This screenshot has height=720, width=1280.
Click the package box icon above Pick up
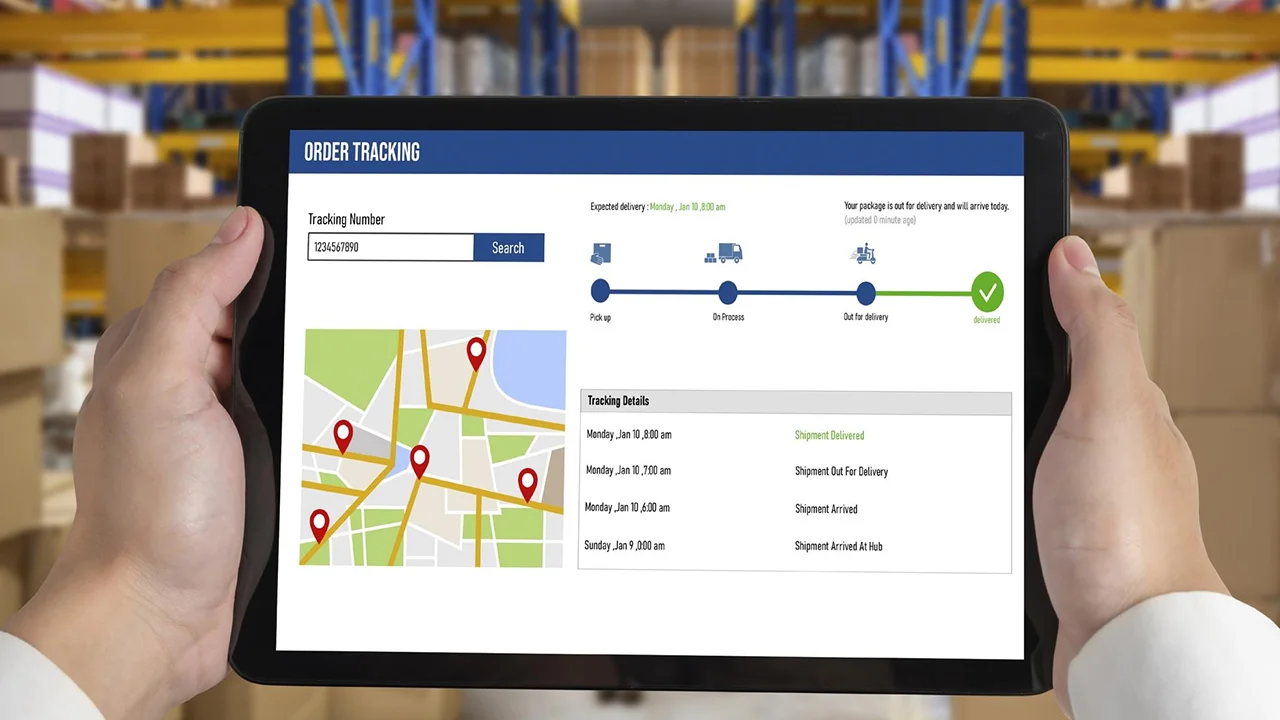point(600,254)
